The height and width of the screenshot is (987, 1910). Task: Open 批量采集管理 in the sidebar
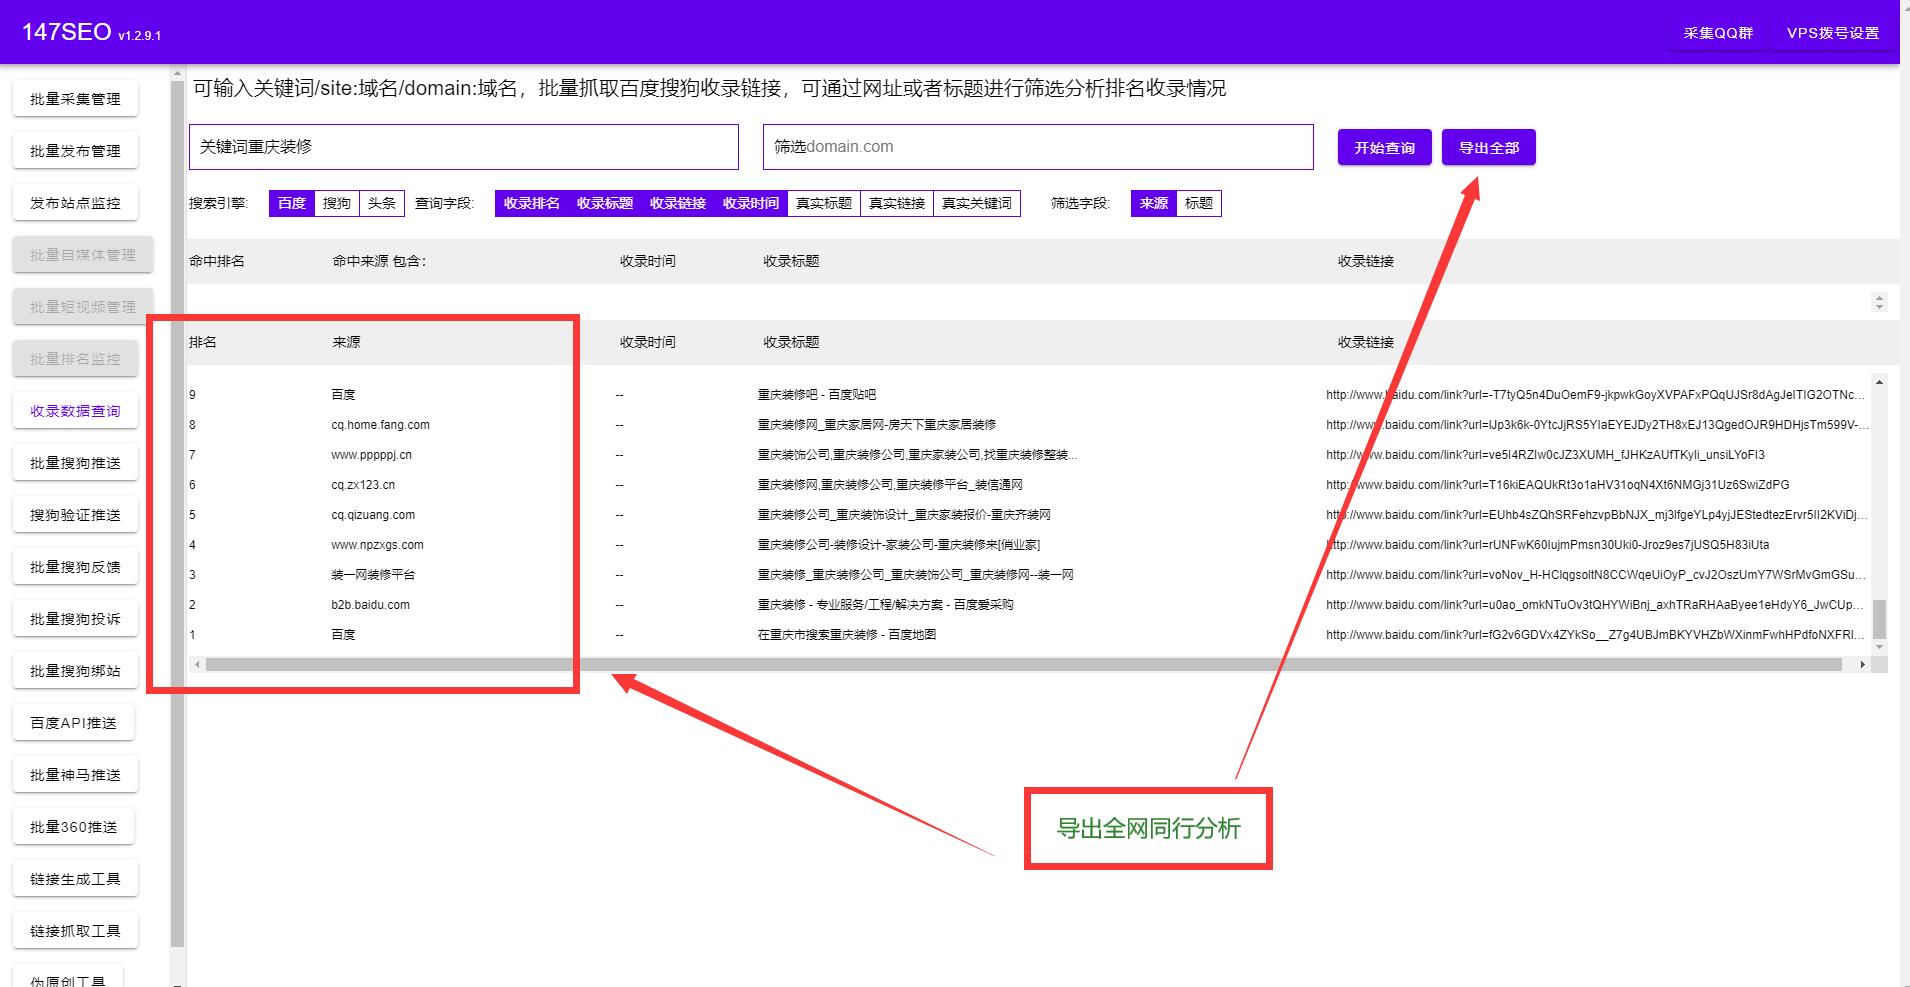[75, 98]
